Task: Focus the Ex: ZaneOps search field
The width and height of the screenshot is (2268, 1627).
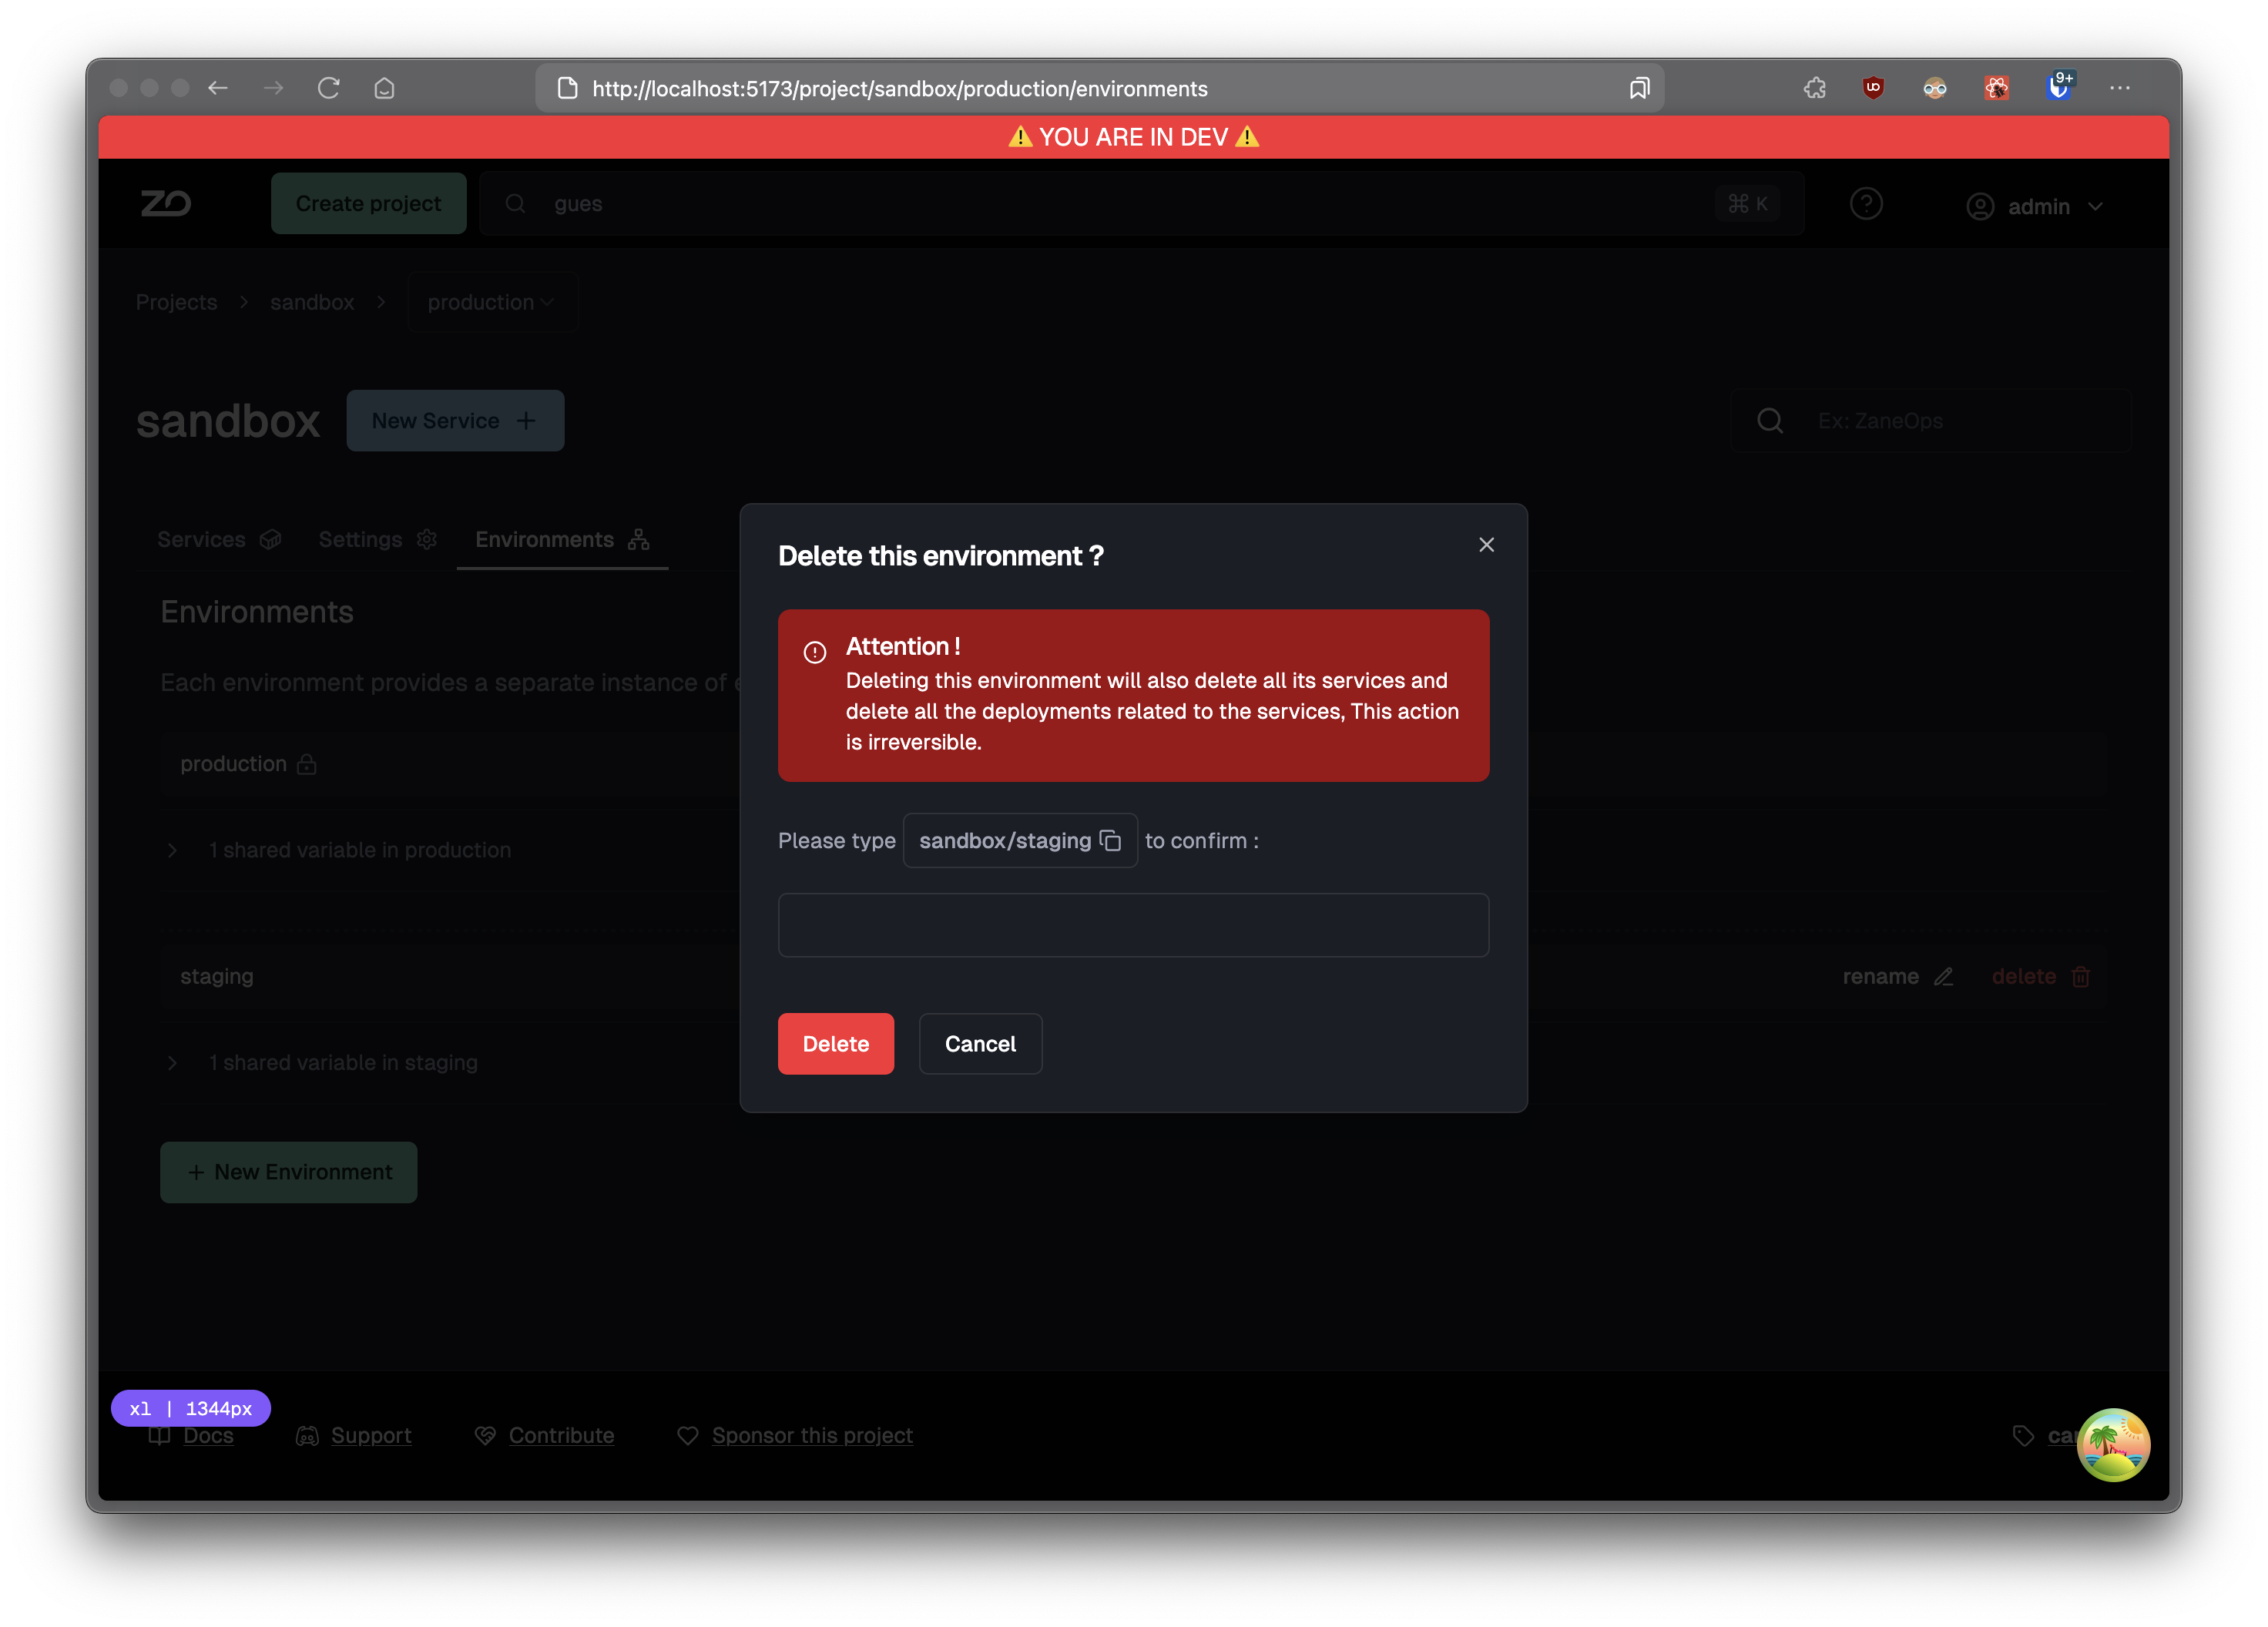Action: click(1931, 420)
